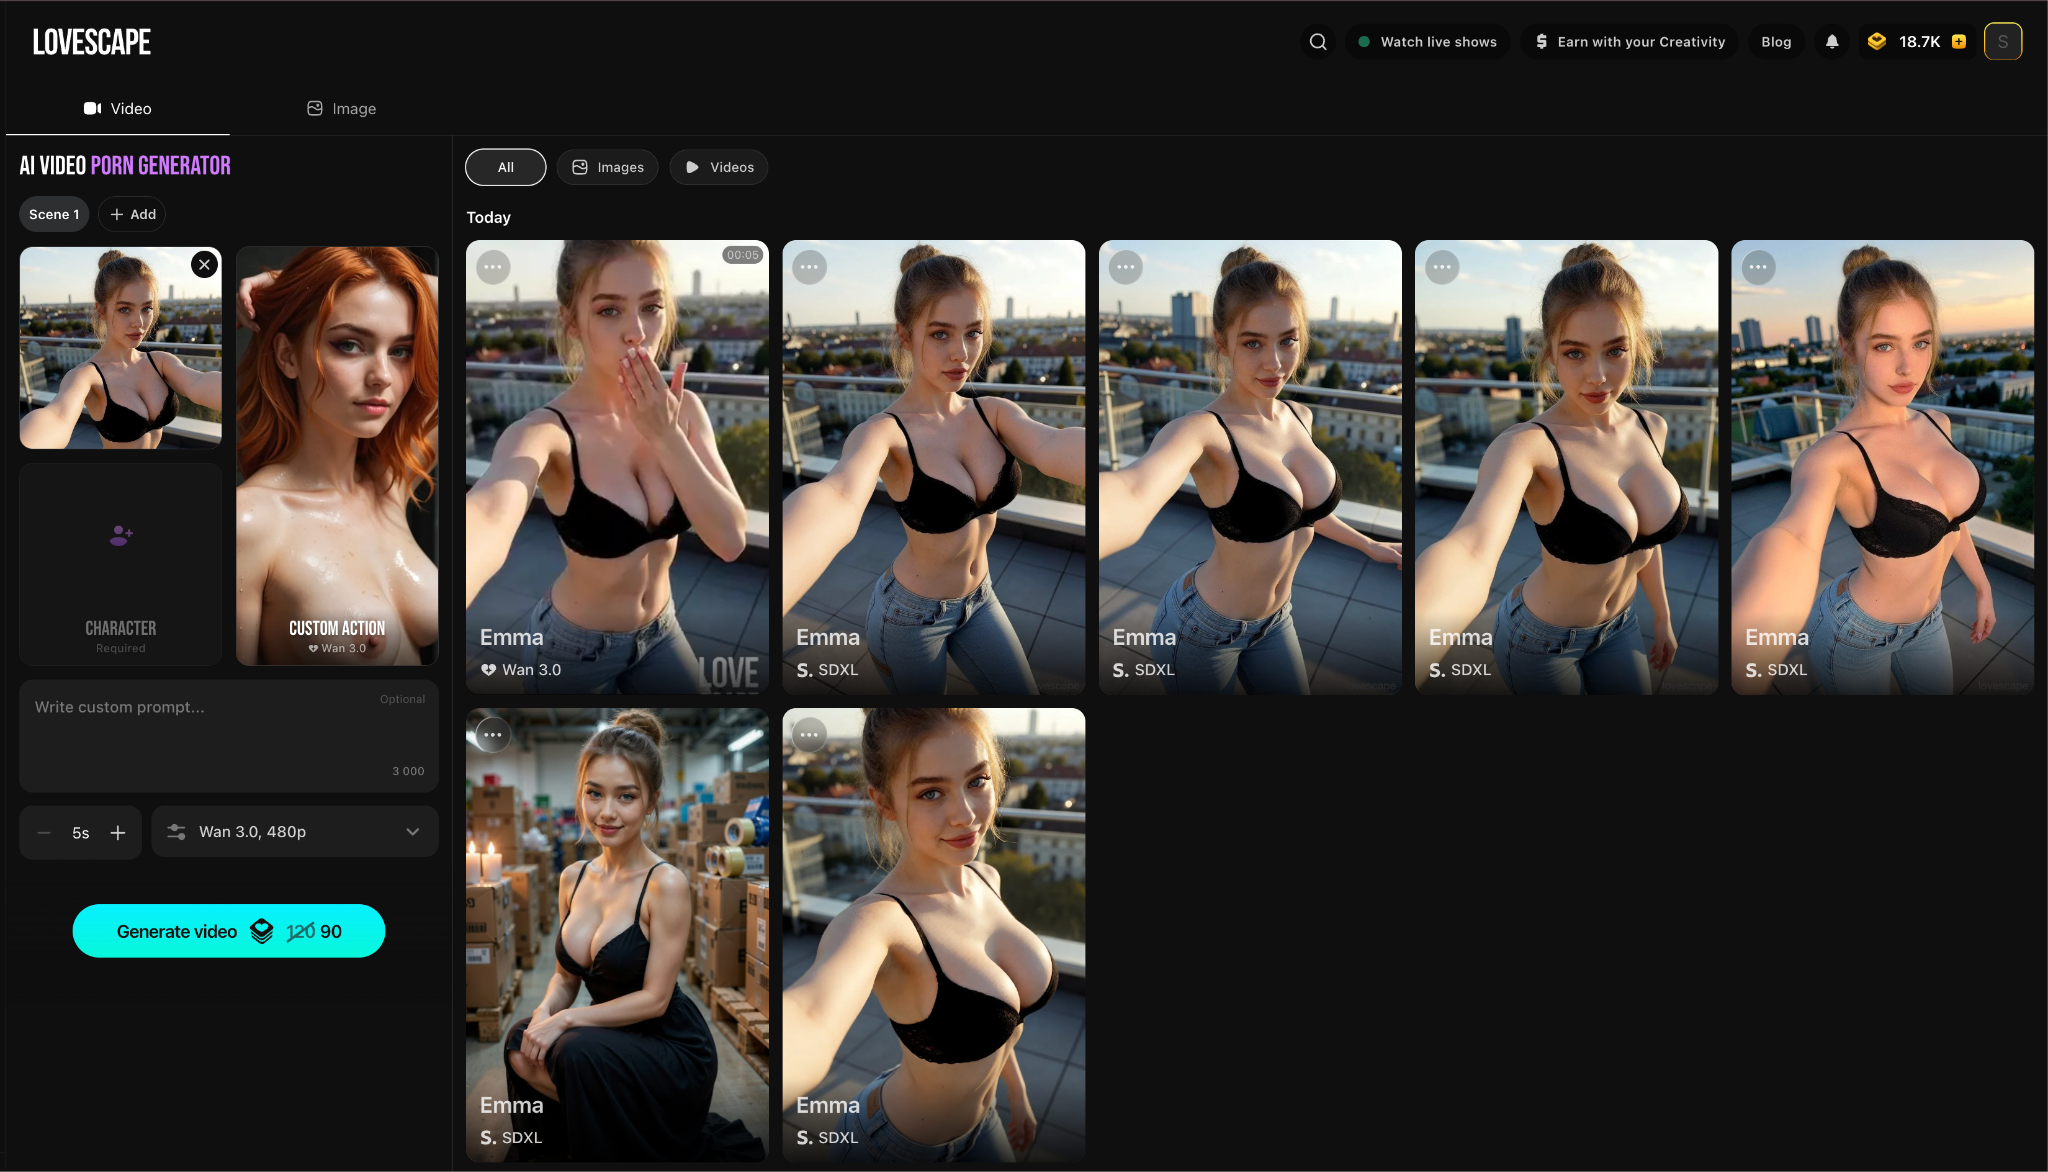
Task: Focus the custom prompt text field
Action: click(x=229, y=736)
